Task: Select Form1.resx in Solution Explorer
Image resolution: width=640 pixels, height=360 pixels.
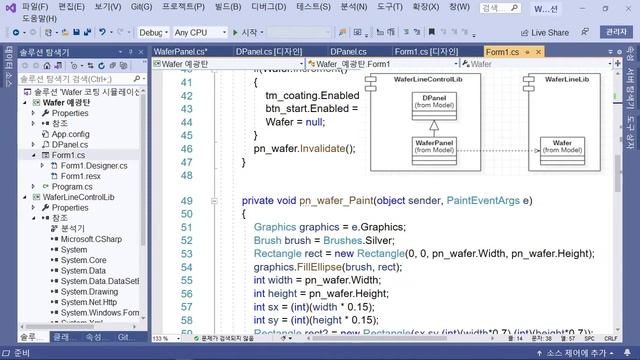Action: pyautogui.click(x=80, y=176)
